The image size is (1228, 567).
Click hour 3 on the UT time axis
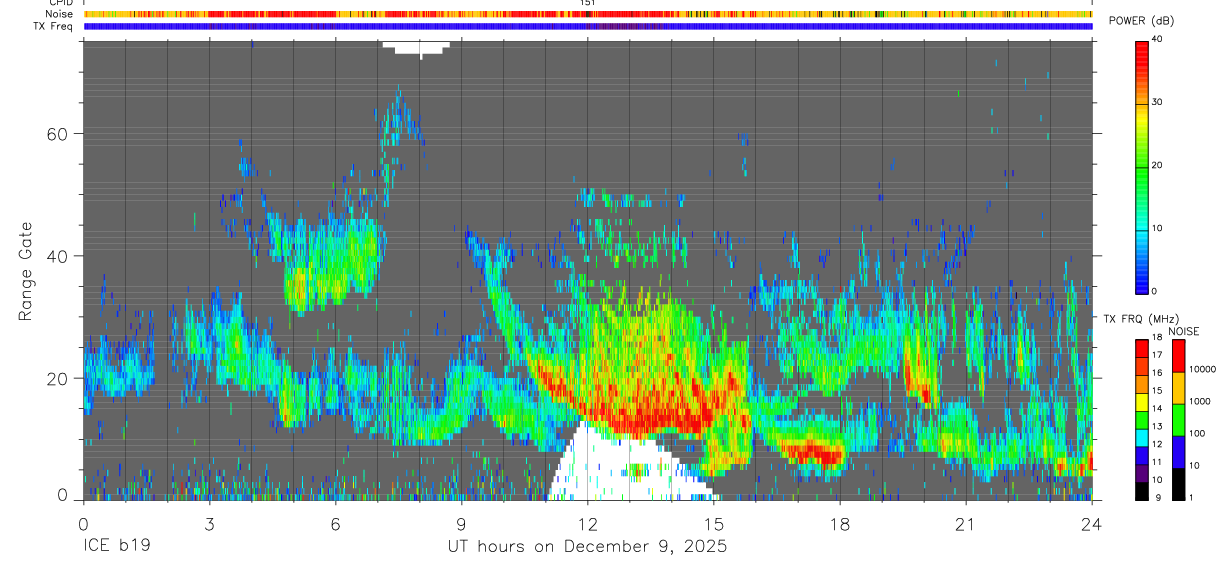(x=209, y=524)
